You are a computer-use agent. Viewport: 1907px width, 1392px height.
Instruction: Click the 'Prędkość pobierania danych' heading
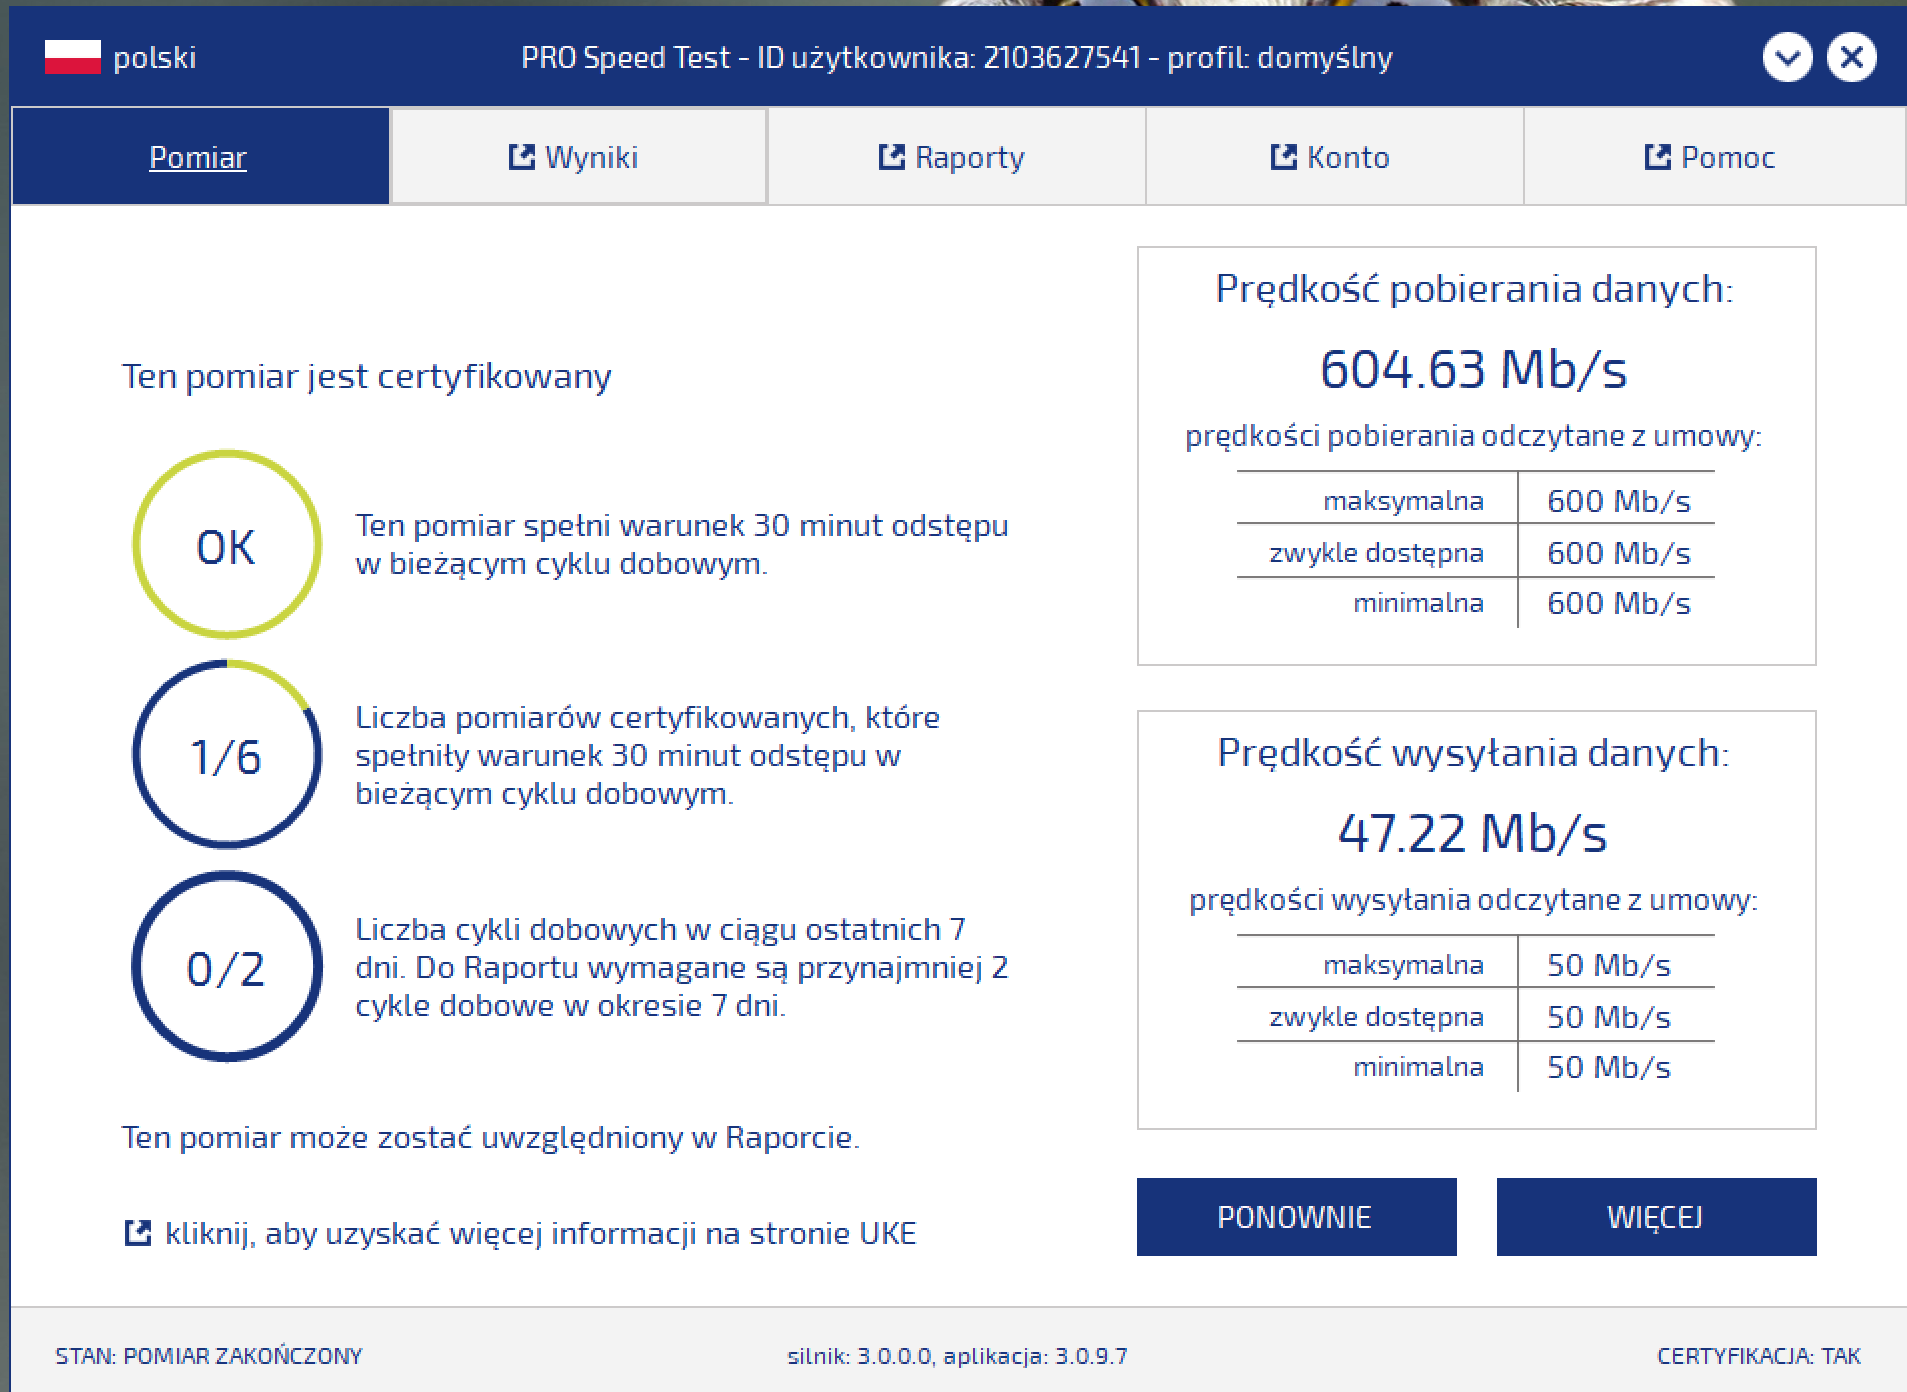coord(1474,289)
